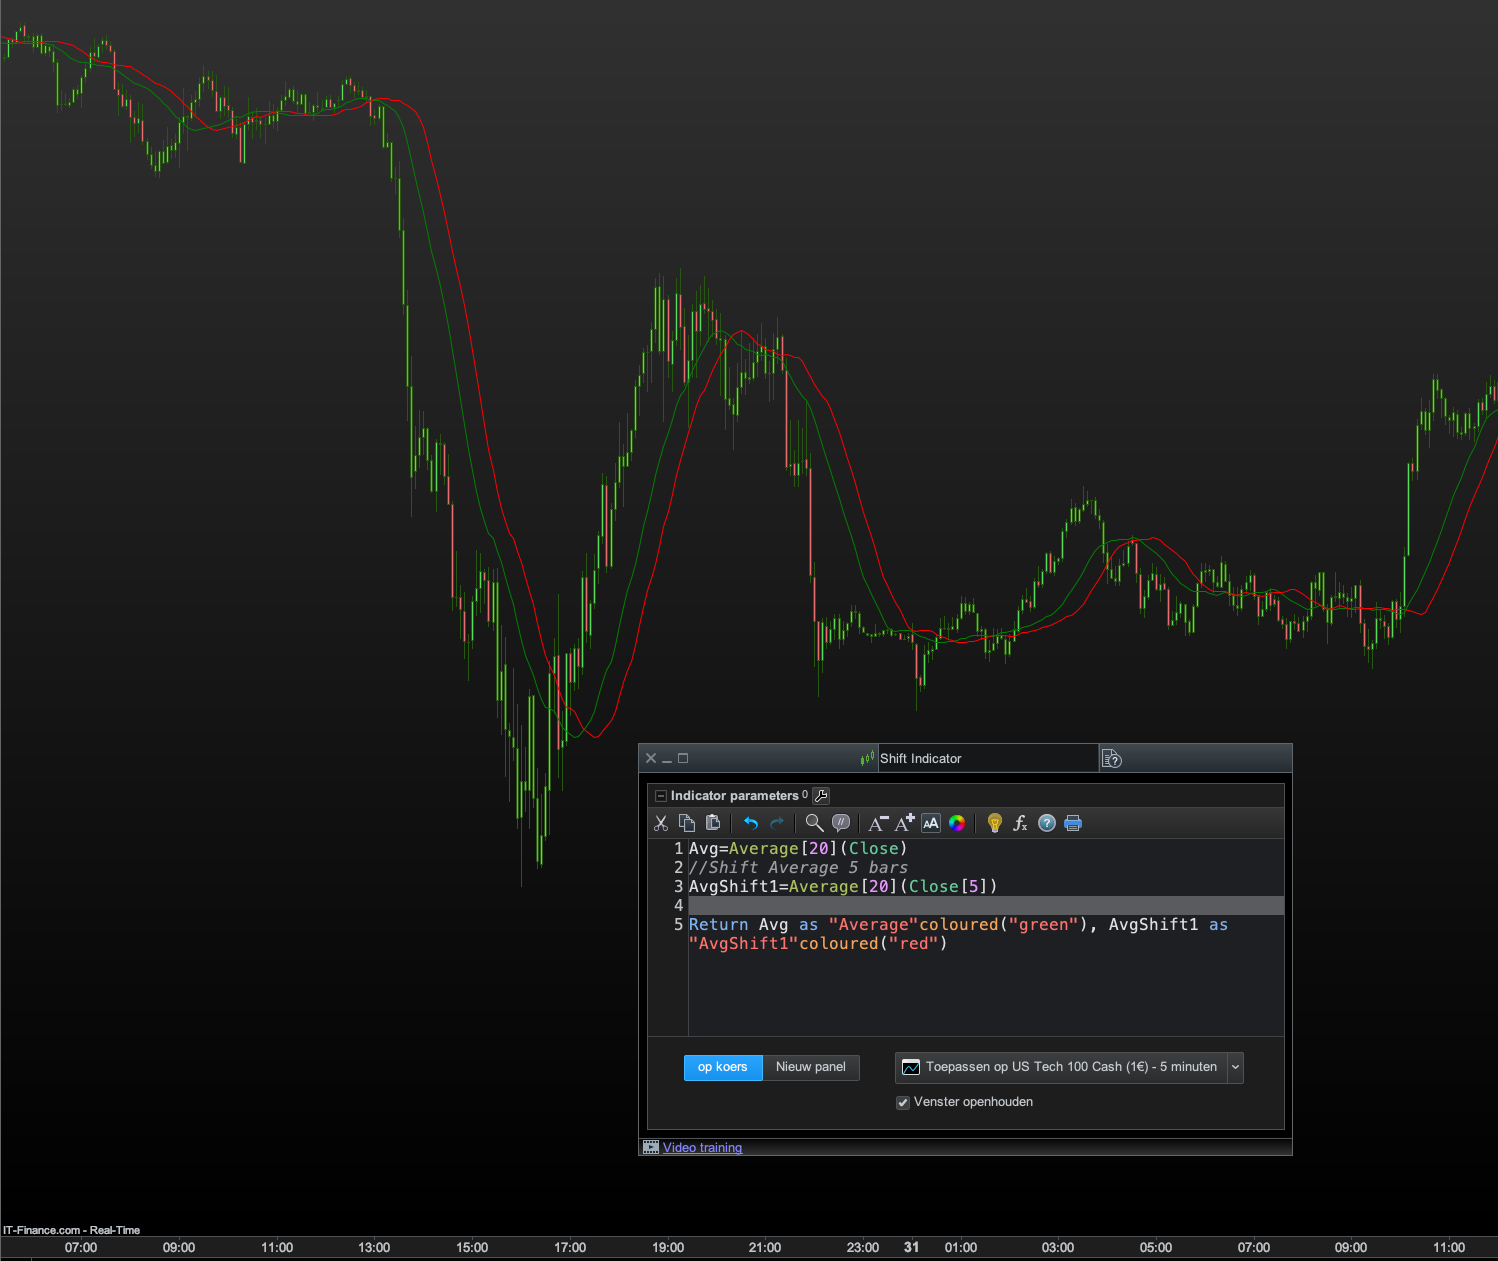Viewport: 1498px width, 1261px height.
Task: Click the candlestick icon beside Shift Indicator
Action: point(867,759)
